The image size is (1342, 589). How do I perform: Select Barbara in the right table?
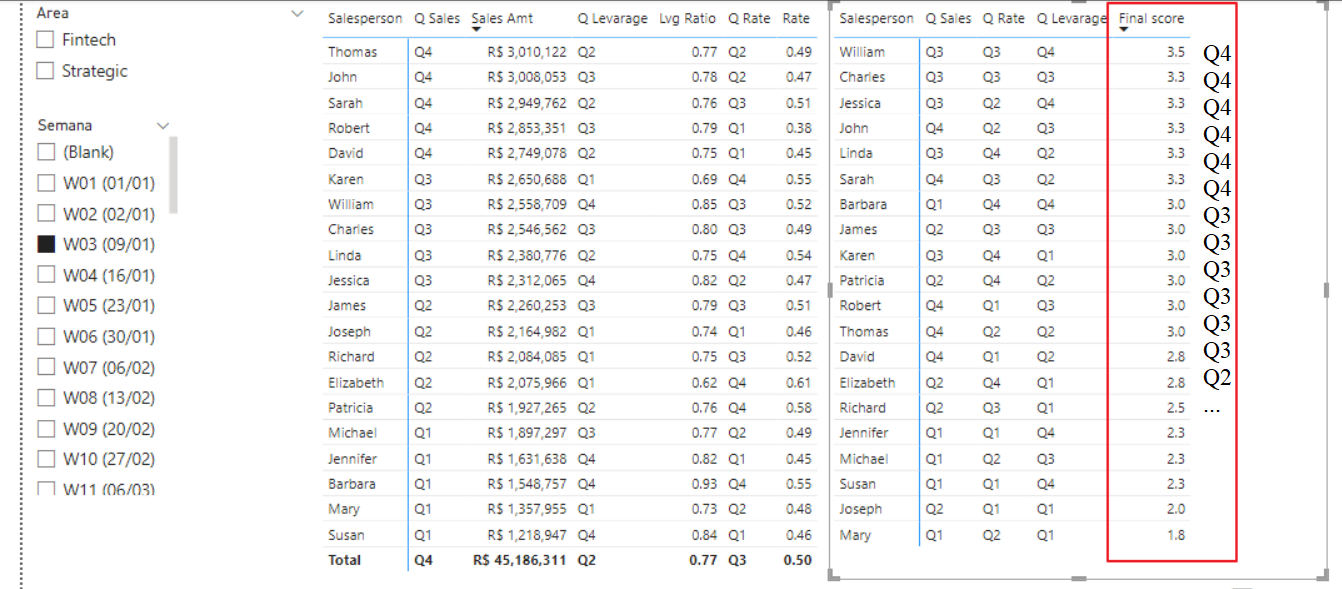[x=863, y=204]
